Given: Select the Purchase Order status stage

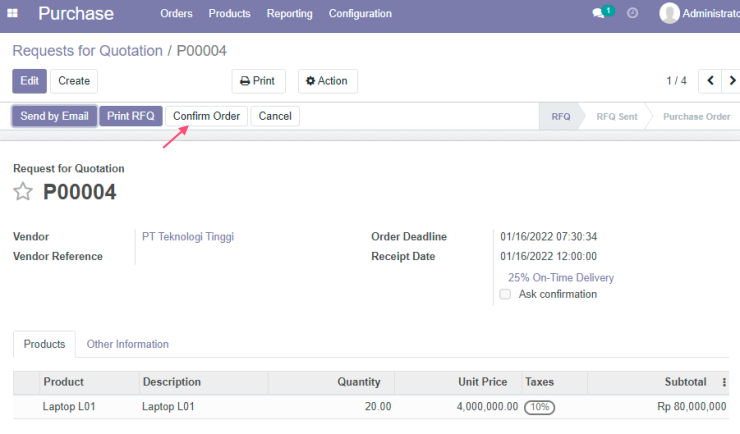Looking at the screenshot, I should pos(696,117).
